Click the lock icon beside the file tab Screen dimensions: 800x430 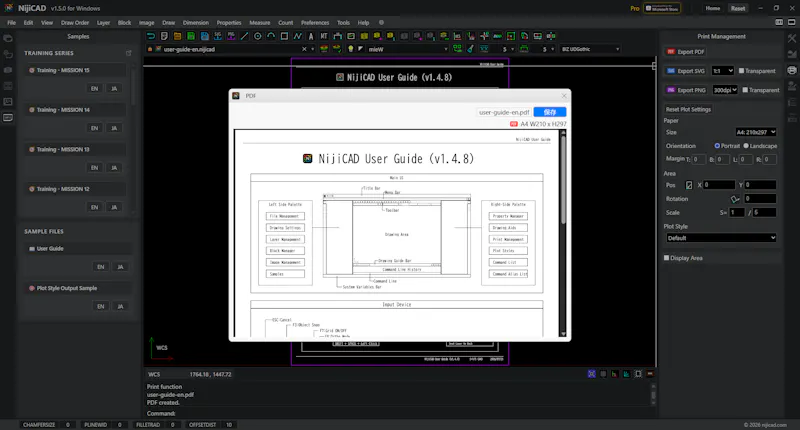(x=150, y=49)
